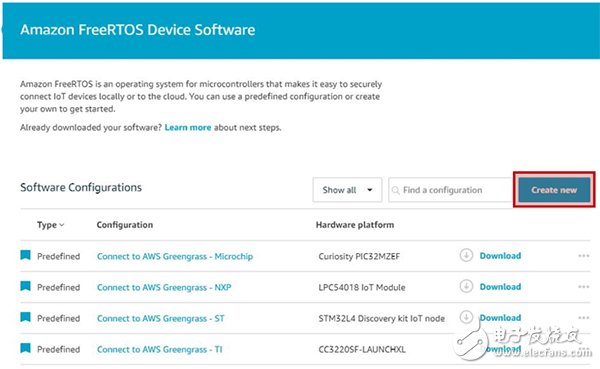Click the Software Configurations heading

coord(81,188)
